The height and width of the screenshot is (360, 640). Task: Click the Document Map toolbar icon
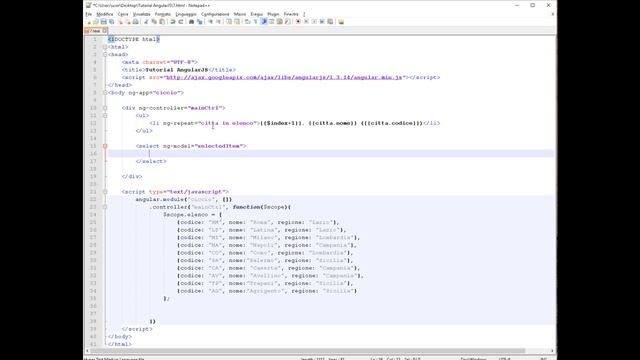279,22
